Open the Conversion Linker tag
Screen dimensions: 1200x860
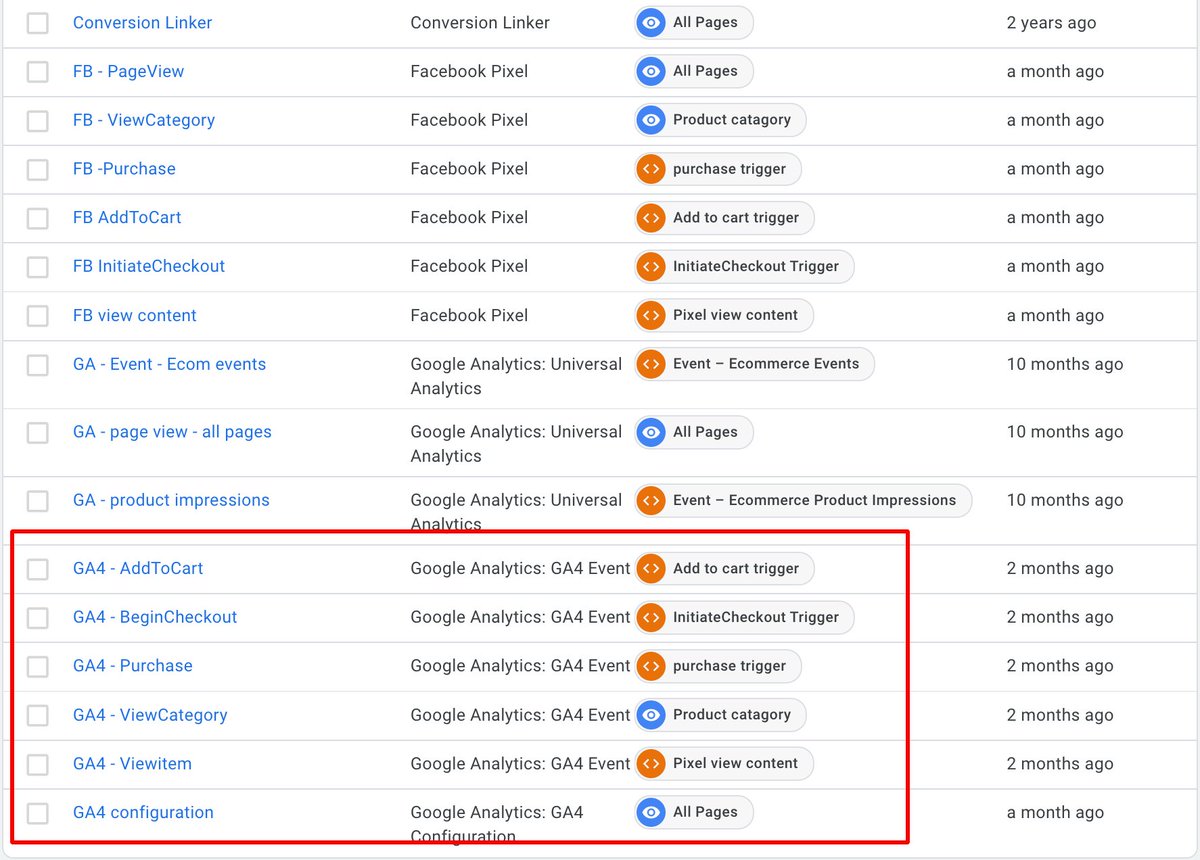click(142, 22)
